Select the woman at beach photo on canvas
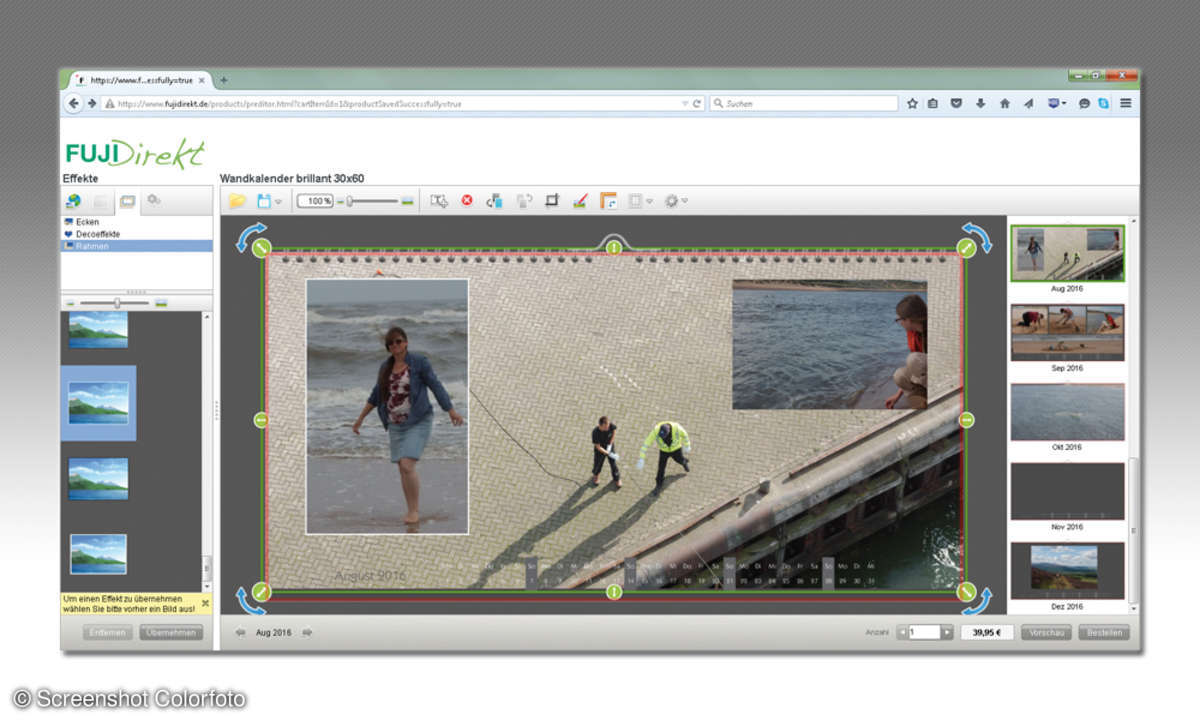The width and height of the screenshot is (1200, 720). click(x=387, y=406)
